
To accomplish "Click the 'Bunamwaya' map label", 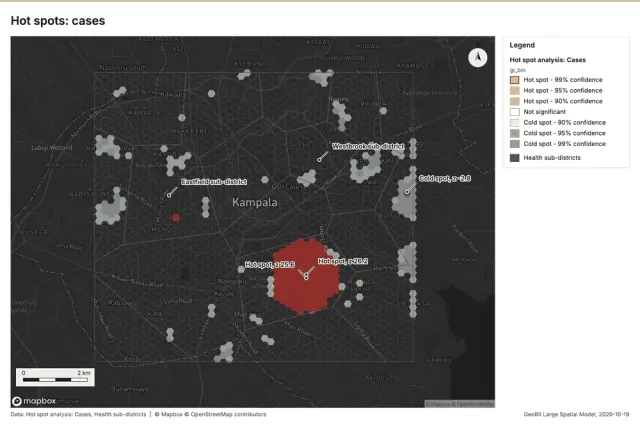I will coord(129,389).
